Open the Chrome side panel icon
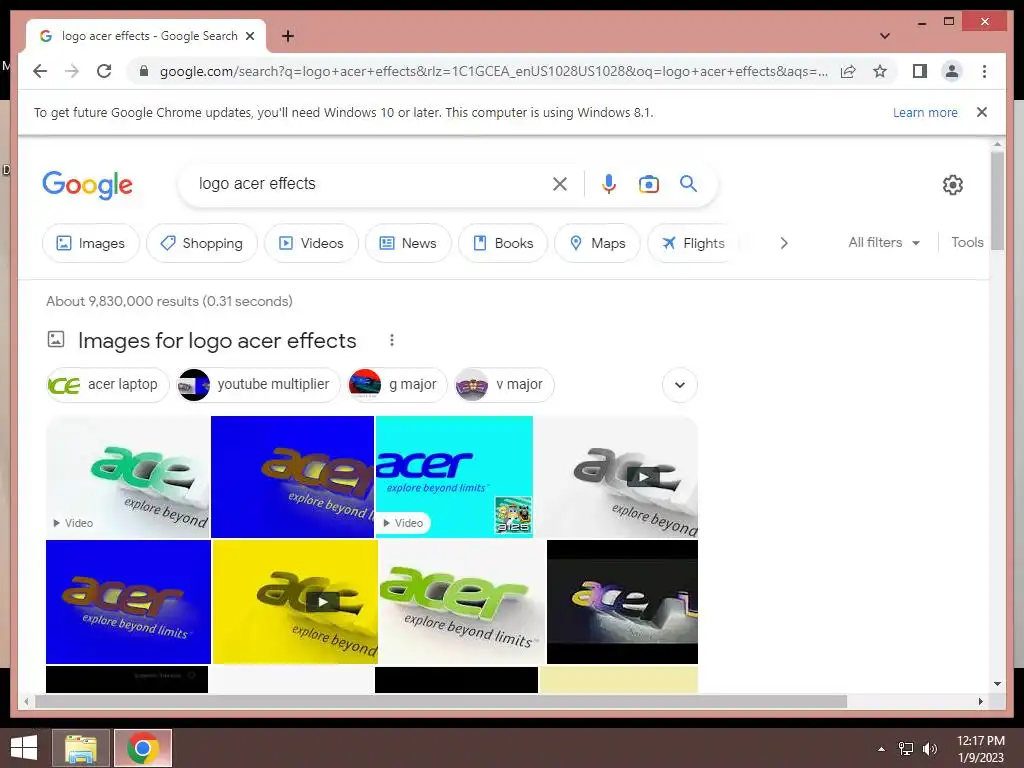The width and height of the screenshot is (1024, 768). pyautogui.click(x=920, y=71)
